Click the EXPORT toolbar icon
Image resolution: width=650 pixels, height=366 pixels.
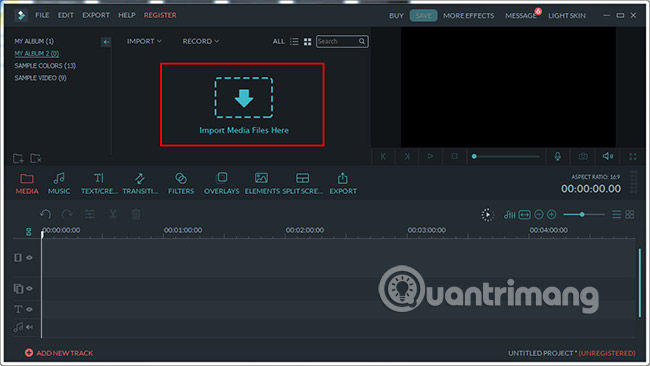coord(343,184)
